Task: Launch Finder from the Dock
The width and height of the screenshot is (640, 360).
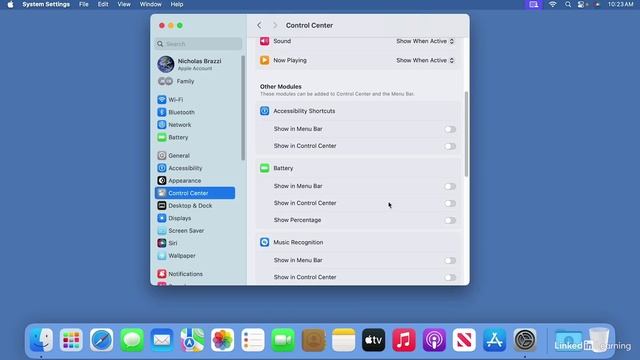Action: click(x=41, y=340)
